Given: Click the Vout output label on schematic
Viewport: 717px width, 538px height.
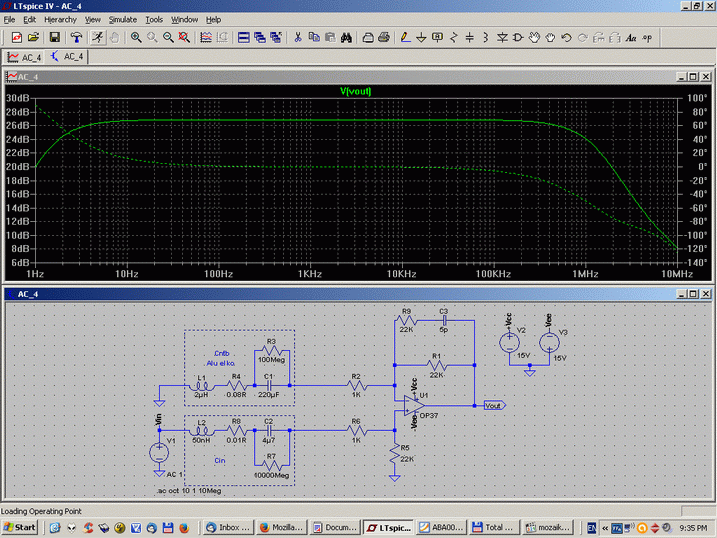Looking at the screenshot, I should 494,405.
